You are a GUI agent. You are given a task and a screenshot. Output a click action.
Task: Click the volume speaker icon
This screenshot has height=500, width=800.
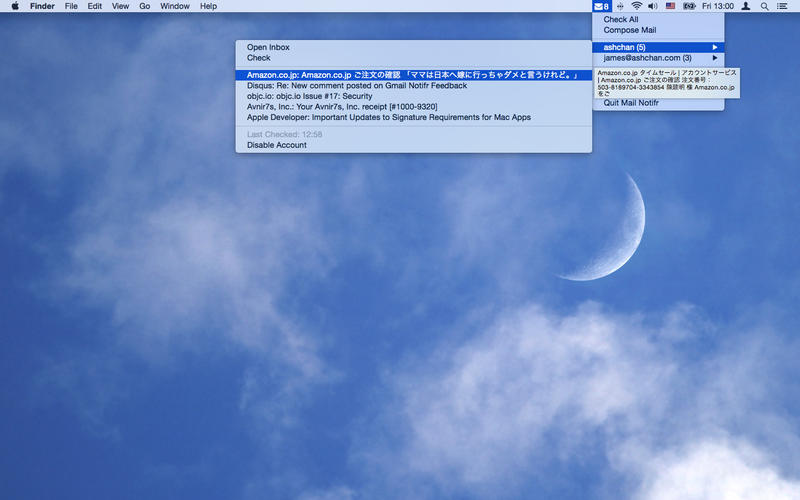(653, 6)
